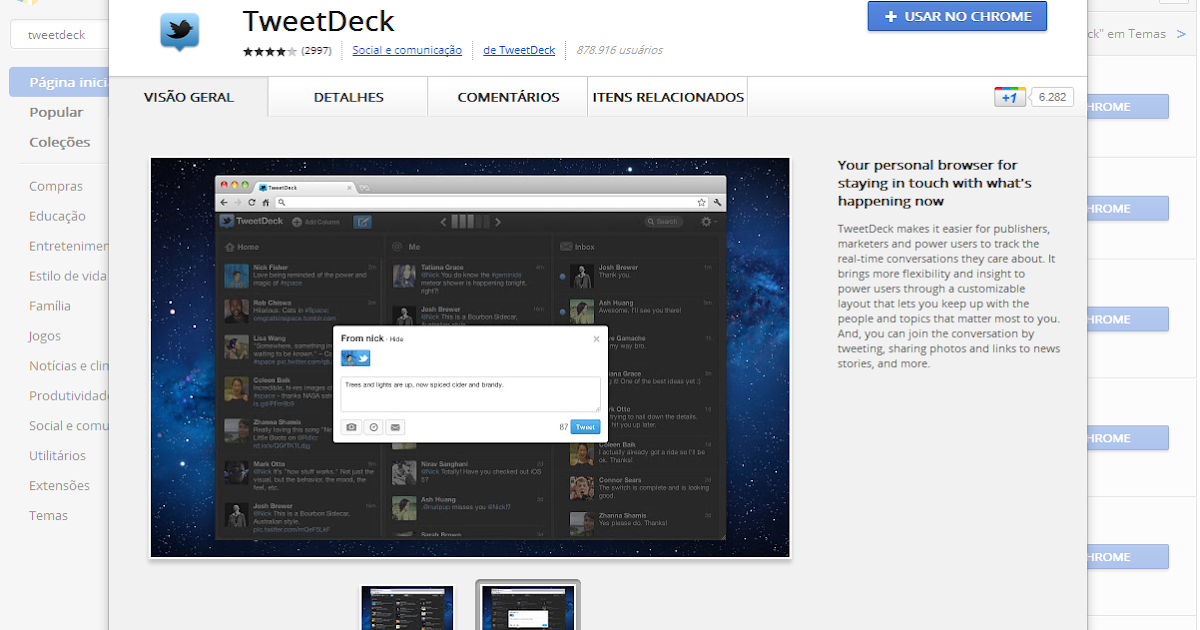
Task: Select Família category
Action: pos(50,306)
